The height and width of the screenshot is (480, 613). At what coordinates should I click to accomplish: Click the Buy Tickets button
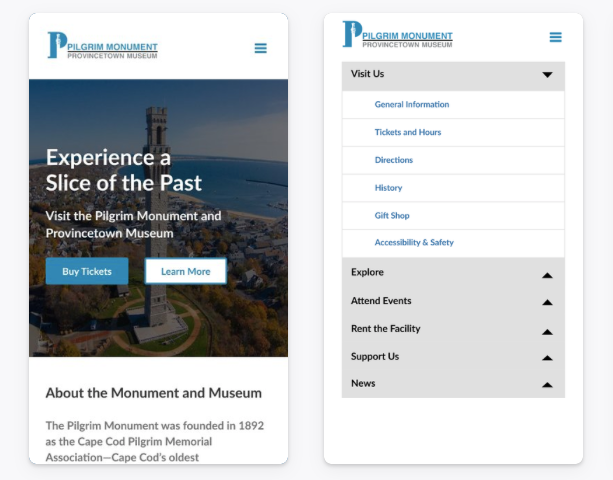coord(87,271)
